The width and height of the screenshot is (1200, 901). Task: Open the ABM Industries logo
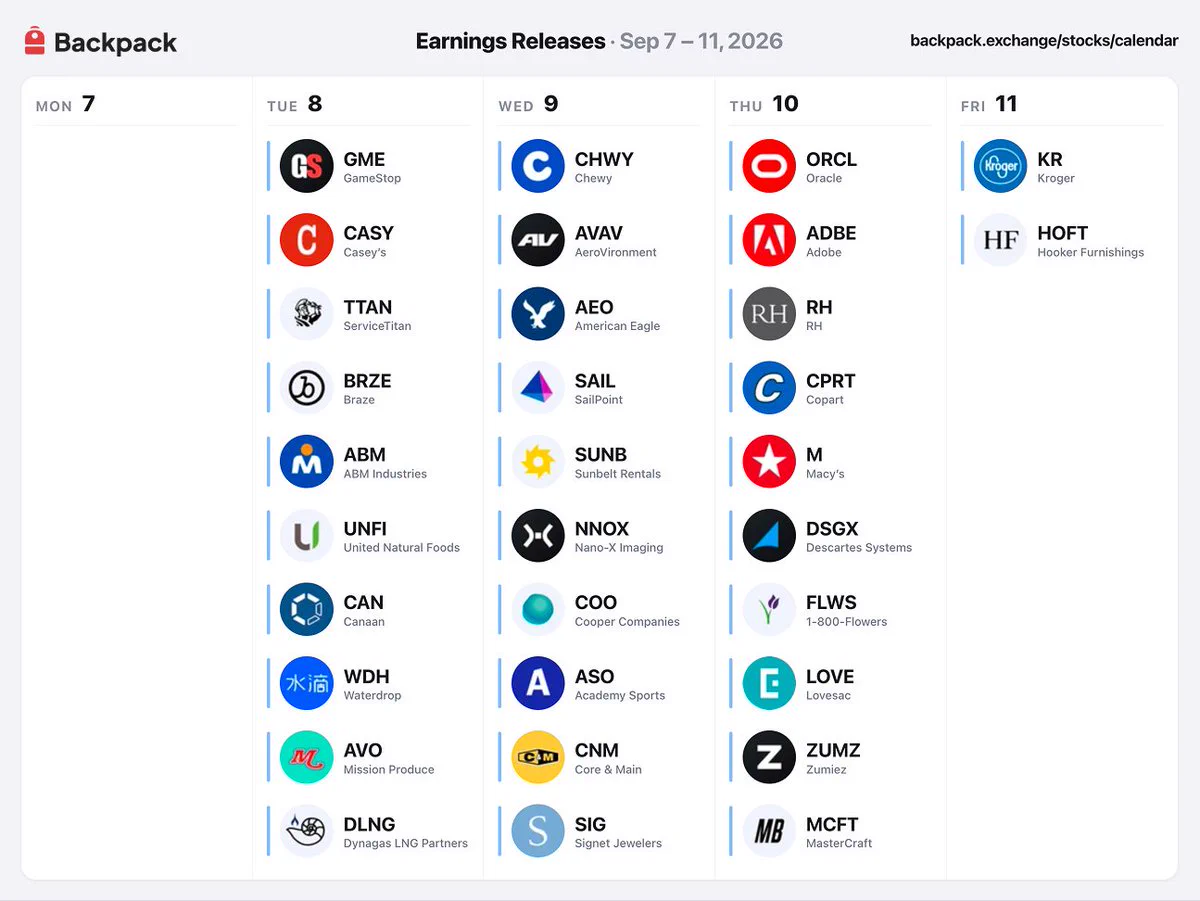[306, 462]
